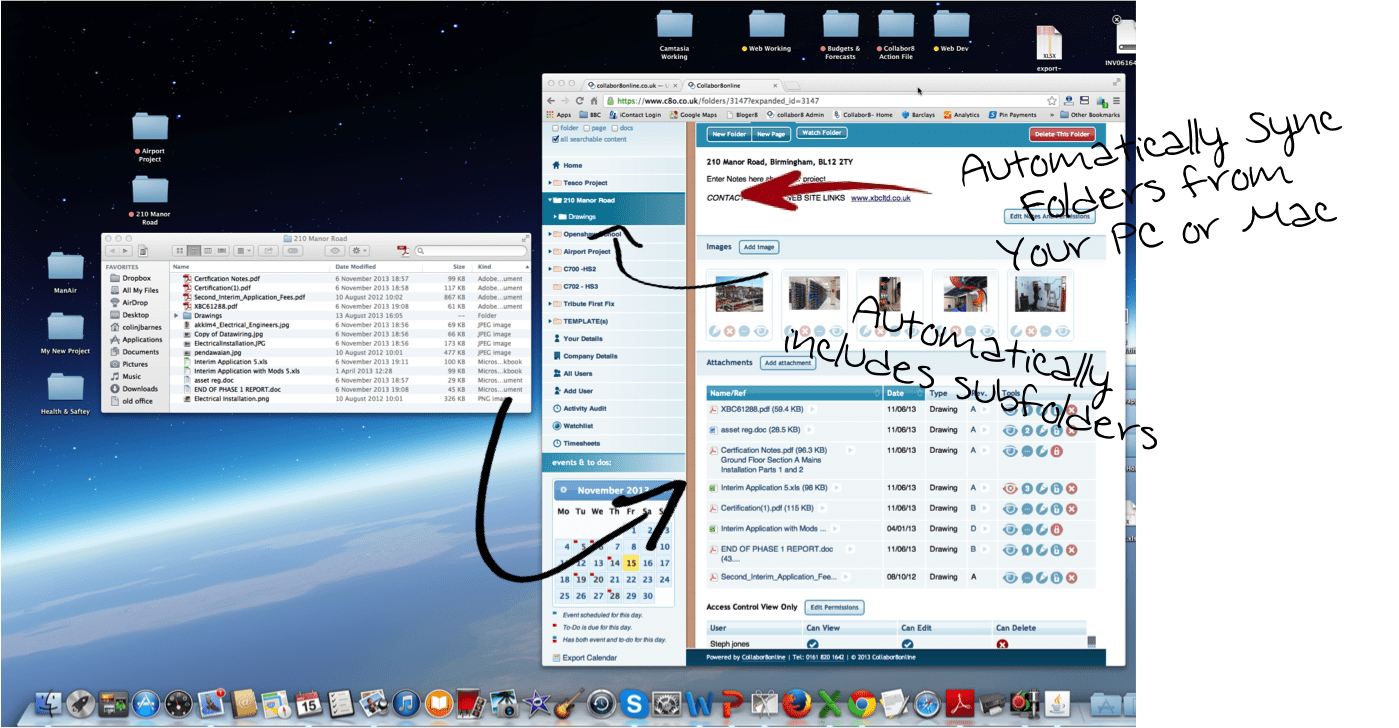Screen dimensions: 1399x728
Task: Open Adobe Acrobat from the Dock
Action: click(958, 703)
